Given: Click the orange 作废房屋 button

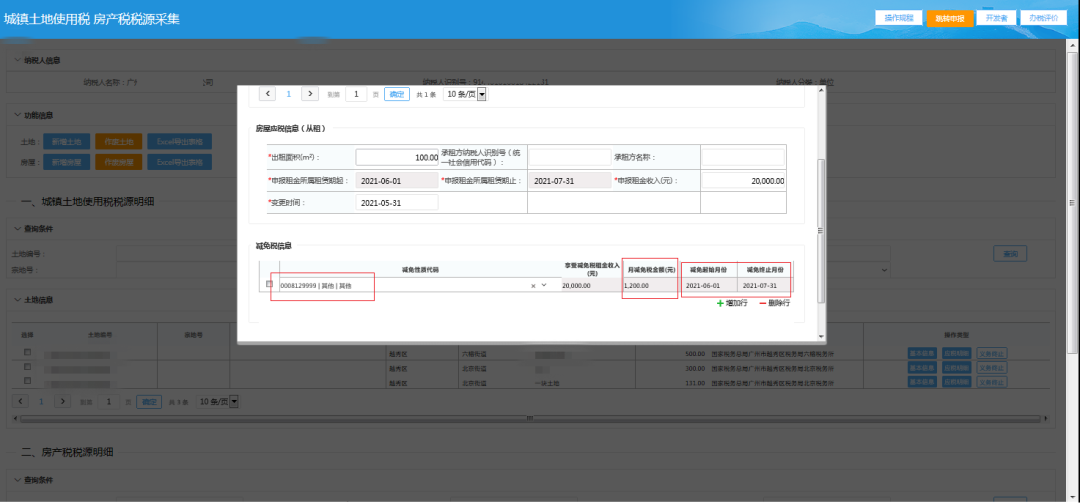Looking at the screenshot, I should click(x=118, y=162).
